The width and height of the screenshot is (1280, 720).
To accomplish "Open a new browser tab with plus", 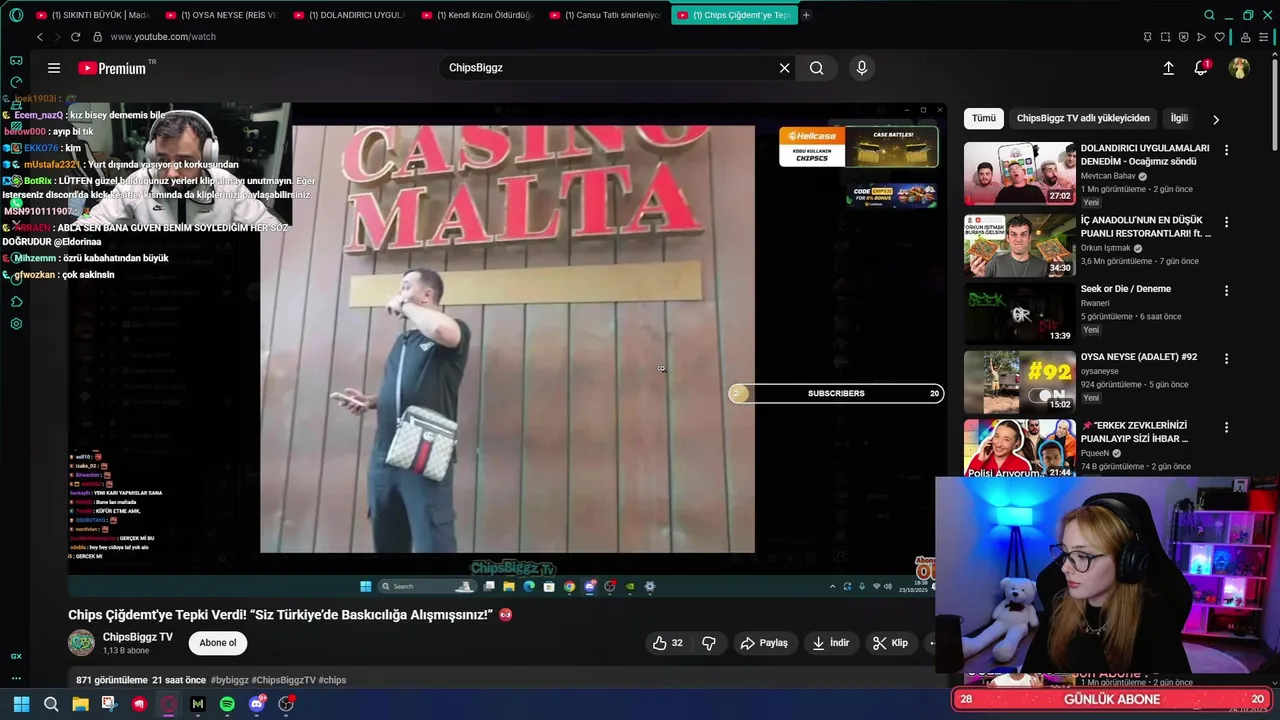I will point(806,15).
